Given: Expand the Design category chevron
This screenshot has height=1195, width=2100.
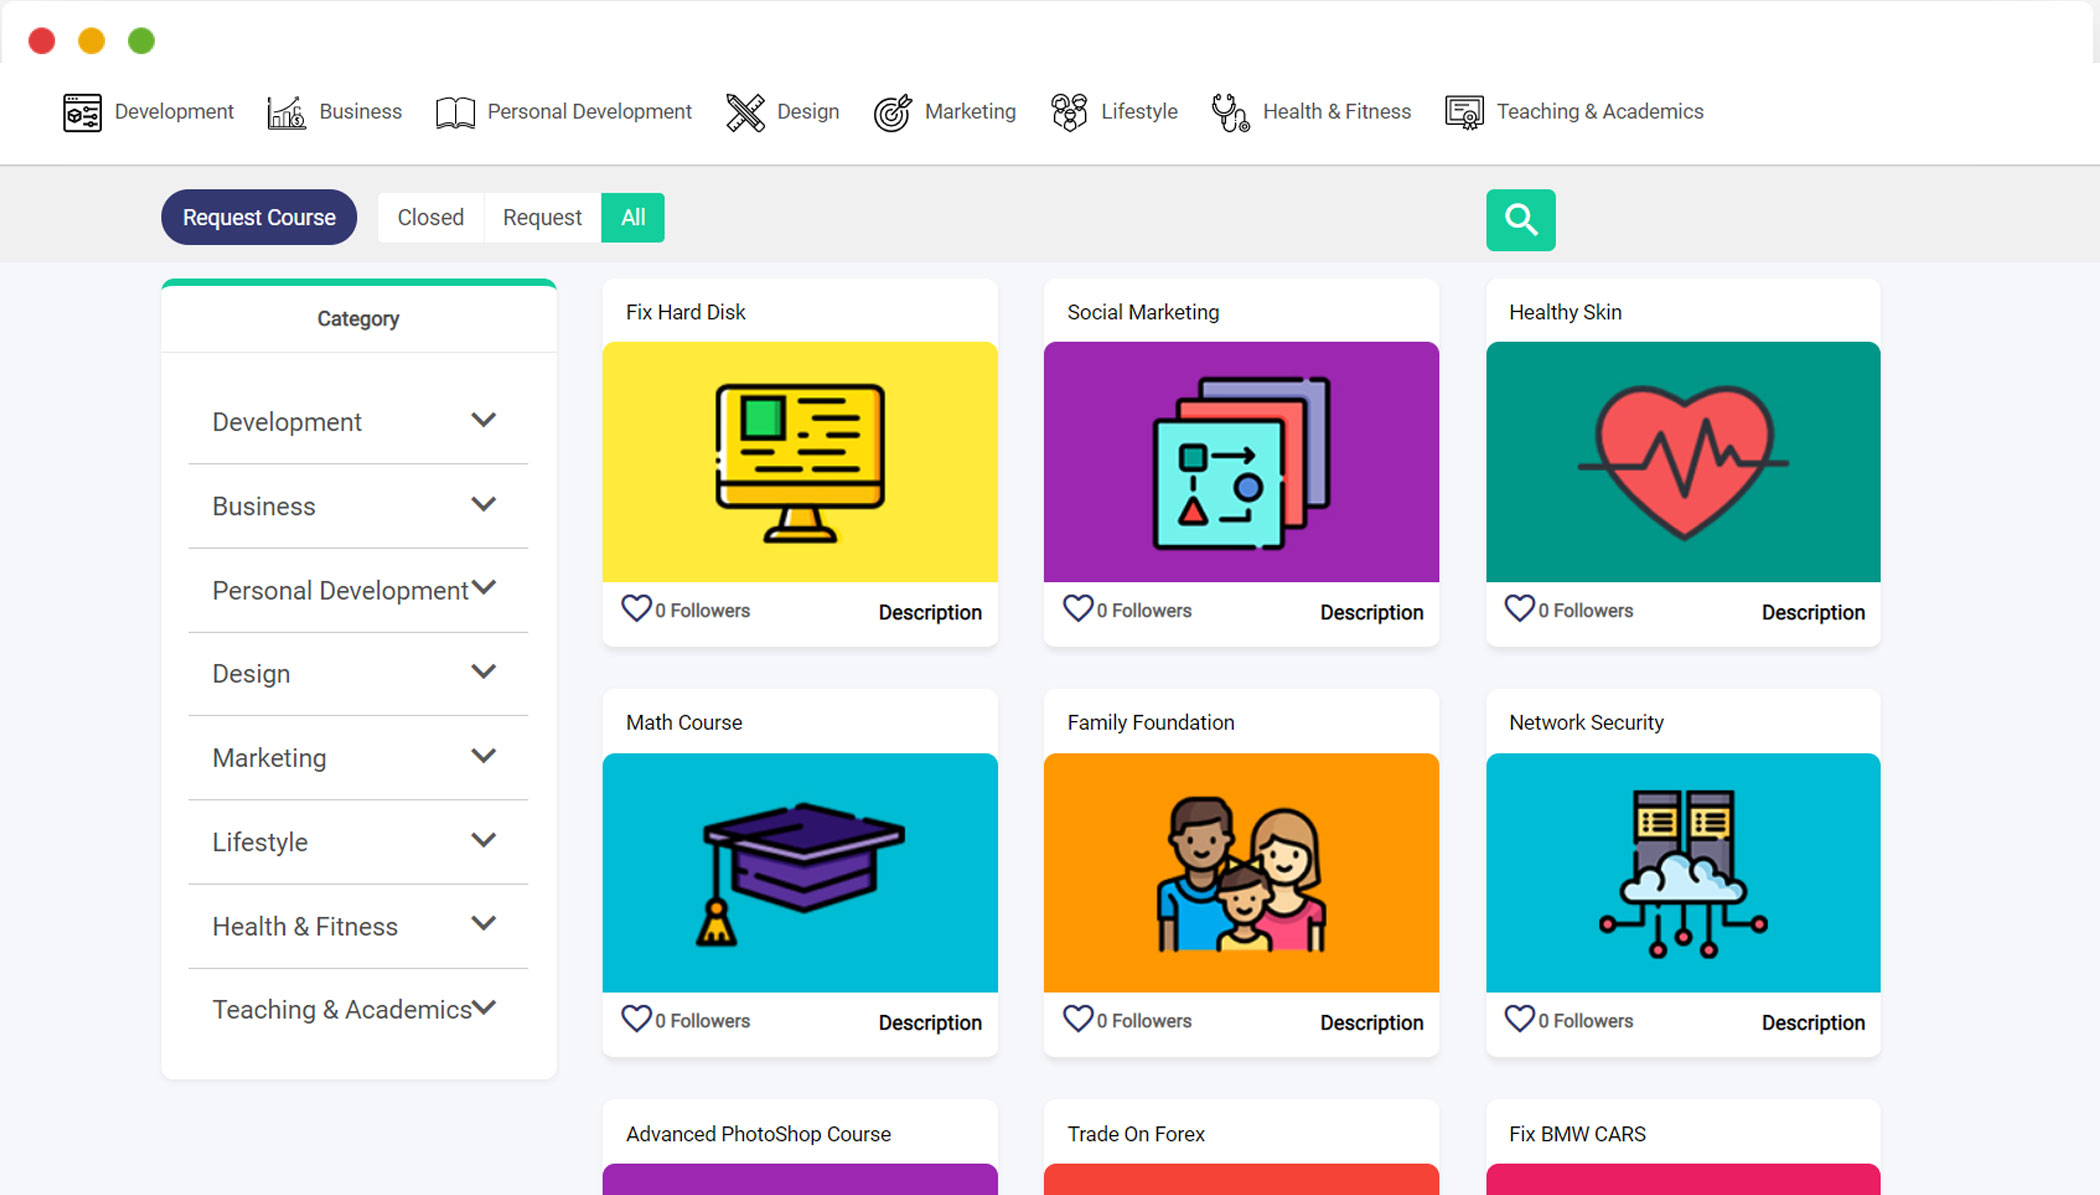Looking at the screenshot, I should pos(484,672).
